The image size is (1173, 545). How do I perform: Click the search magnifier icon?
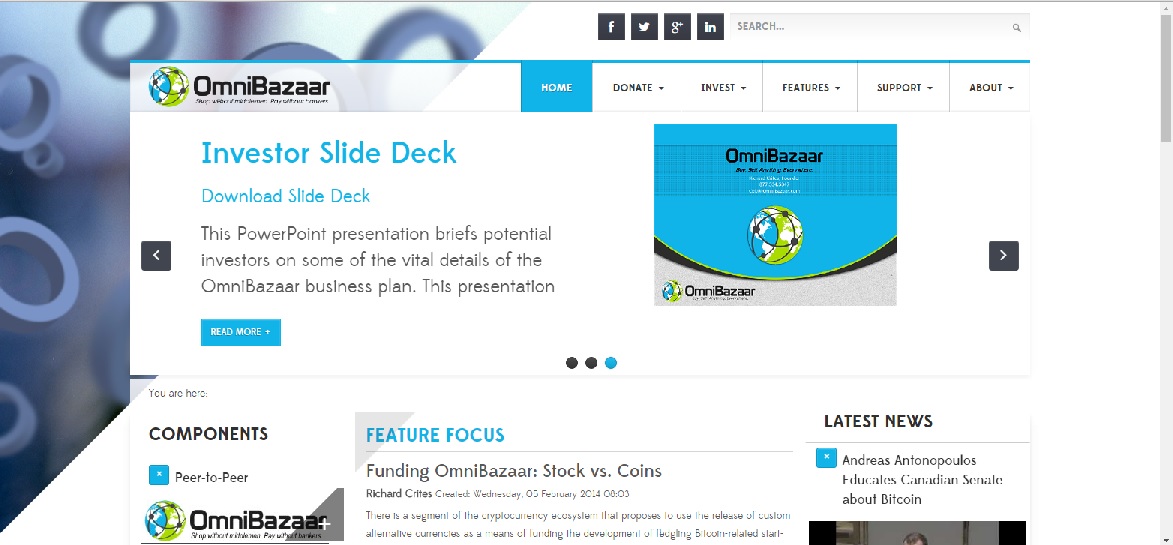(x=1017, y=28)
